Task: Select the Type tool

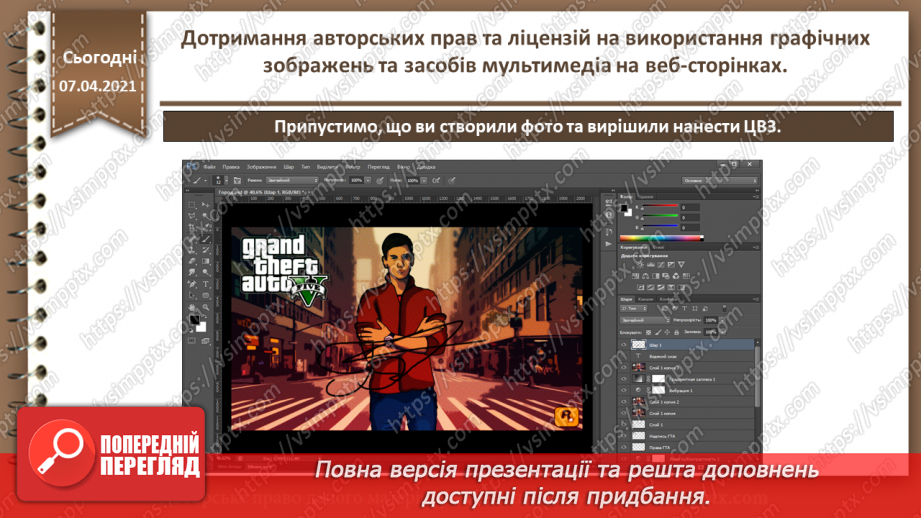Action: click(x=206, y=284)
